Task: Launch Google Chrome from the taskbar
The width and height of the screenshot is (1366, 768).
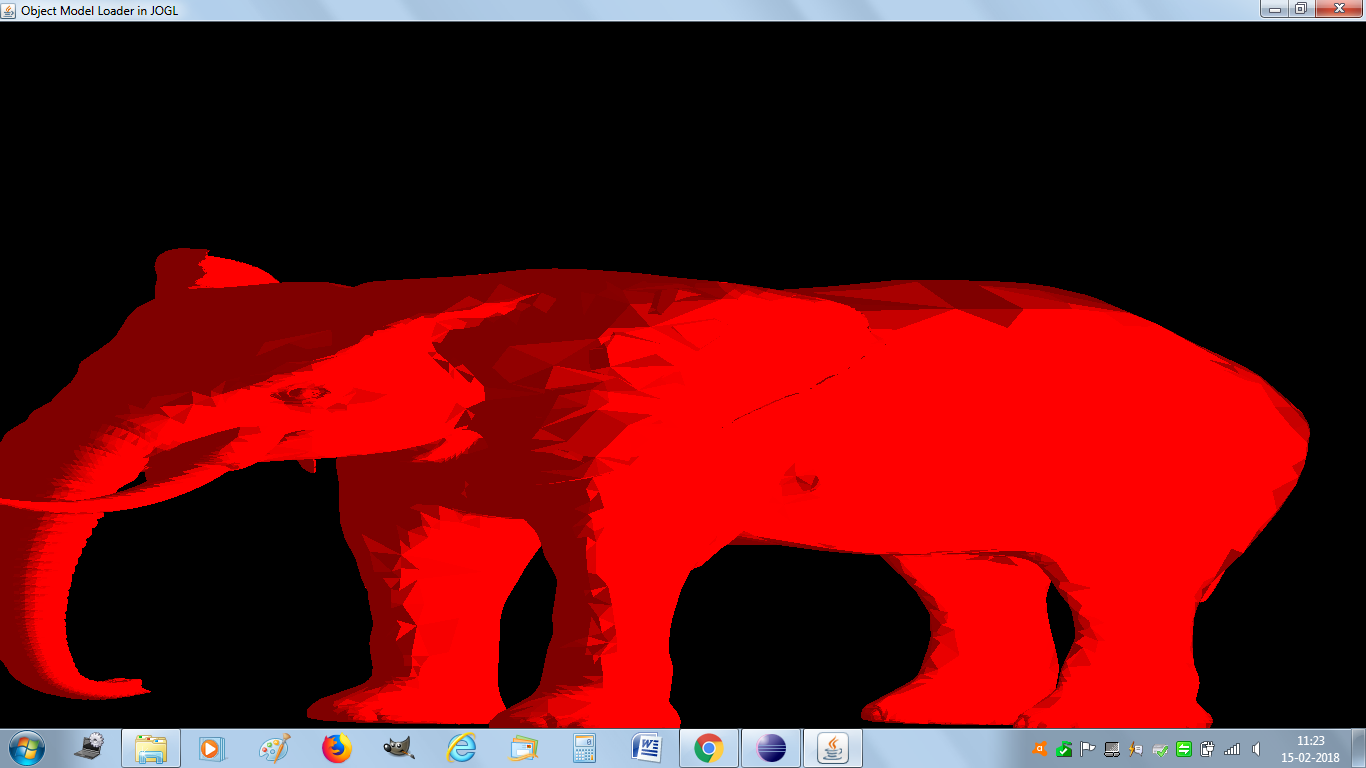Action: click(708, 746)
